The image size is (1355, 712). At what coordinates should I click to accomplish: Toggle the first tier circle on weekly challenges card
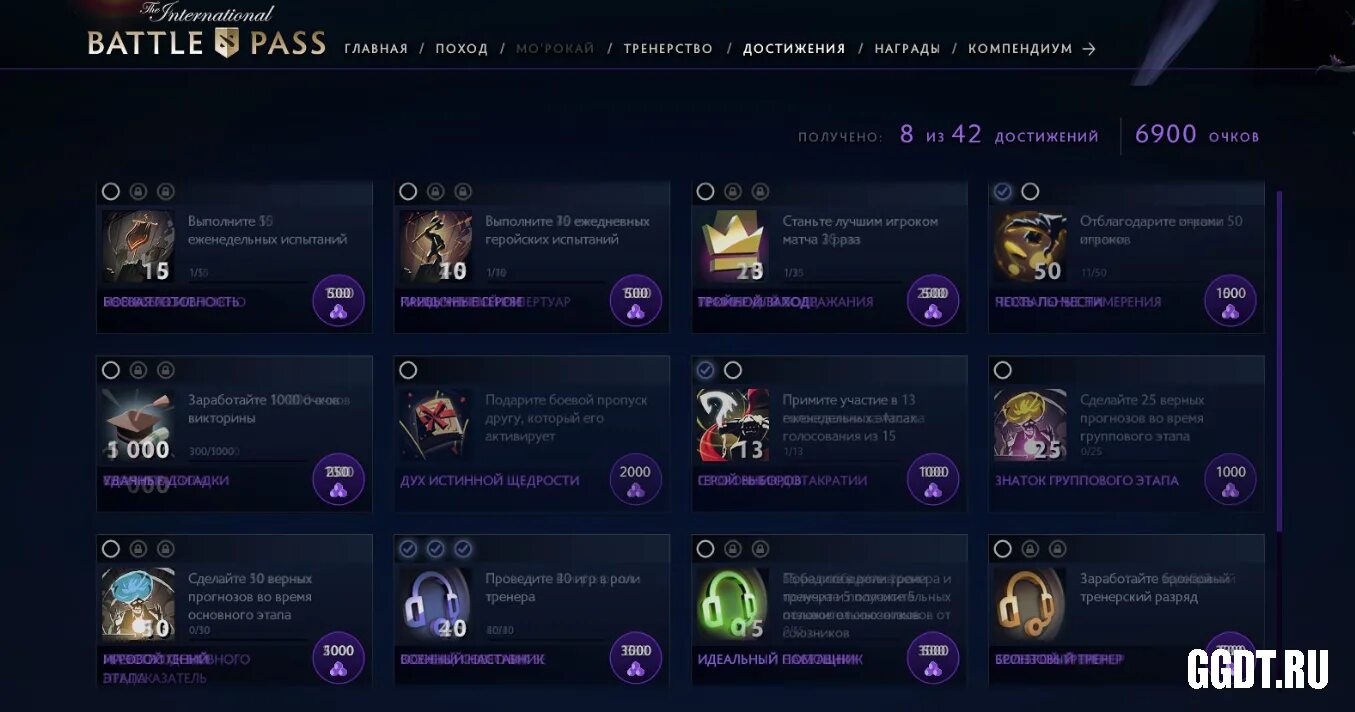coord(111,191)
